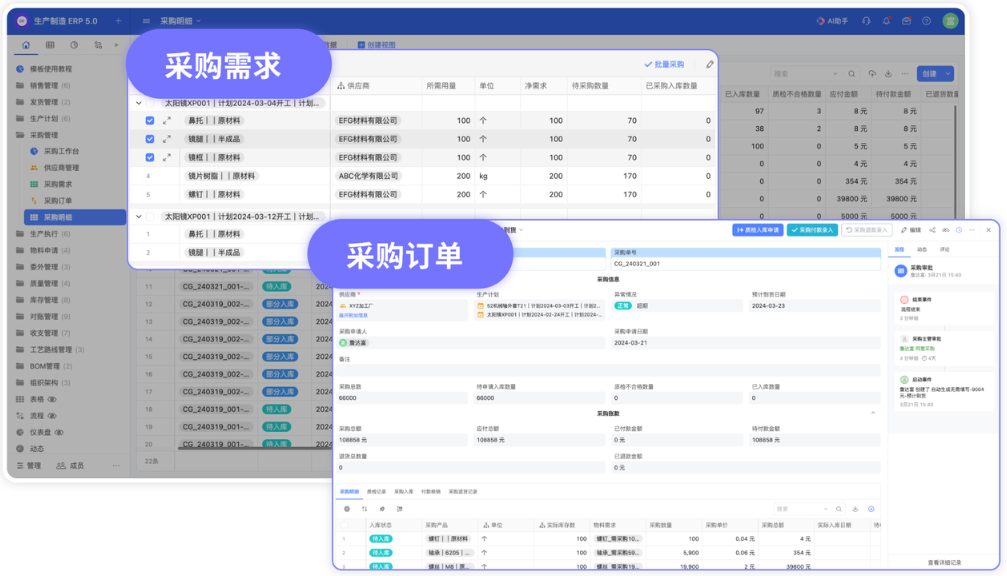1007x576 pixels.
Task: Click the sort icon in order detail table toolbar
Action: click(364, 509)
